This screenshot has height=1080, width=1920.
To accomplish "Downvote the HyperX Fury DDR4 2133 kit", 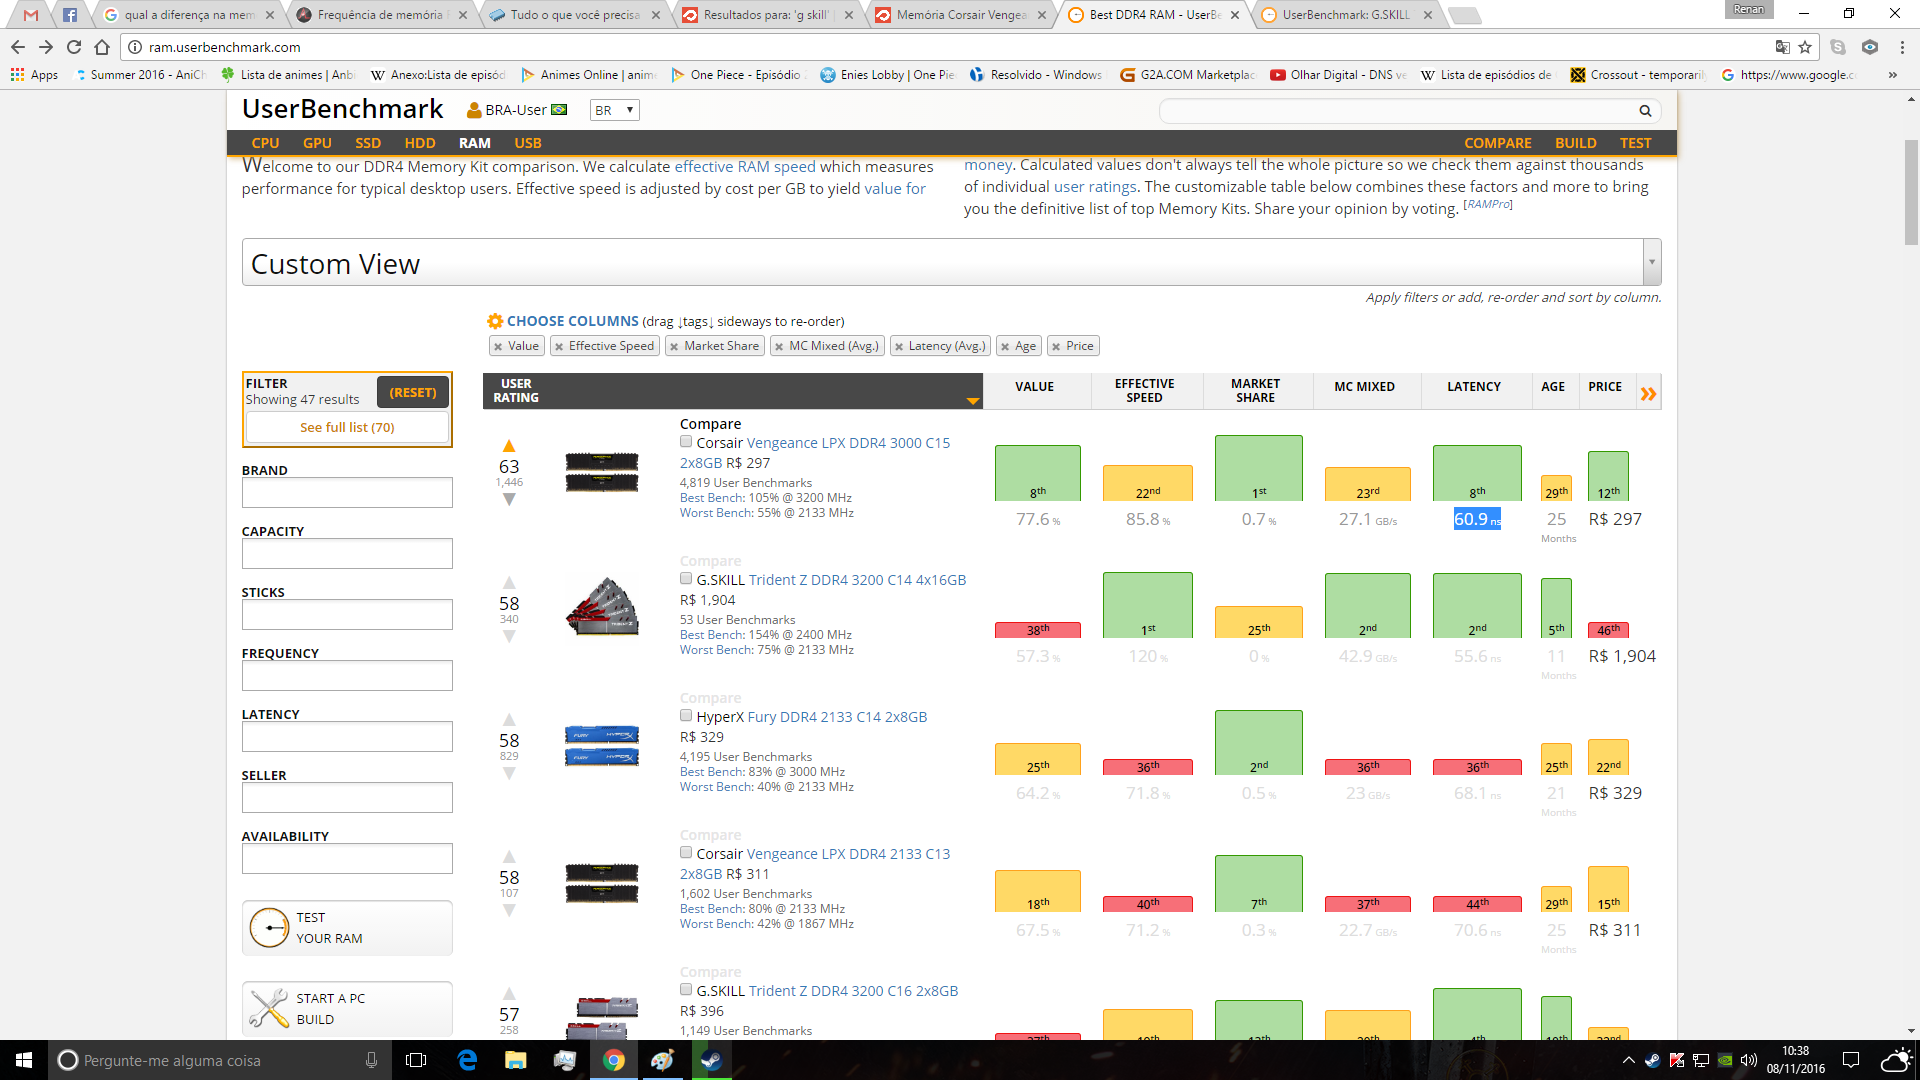I will click(x=509, y=773).
